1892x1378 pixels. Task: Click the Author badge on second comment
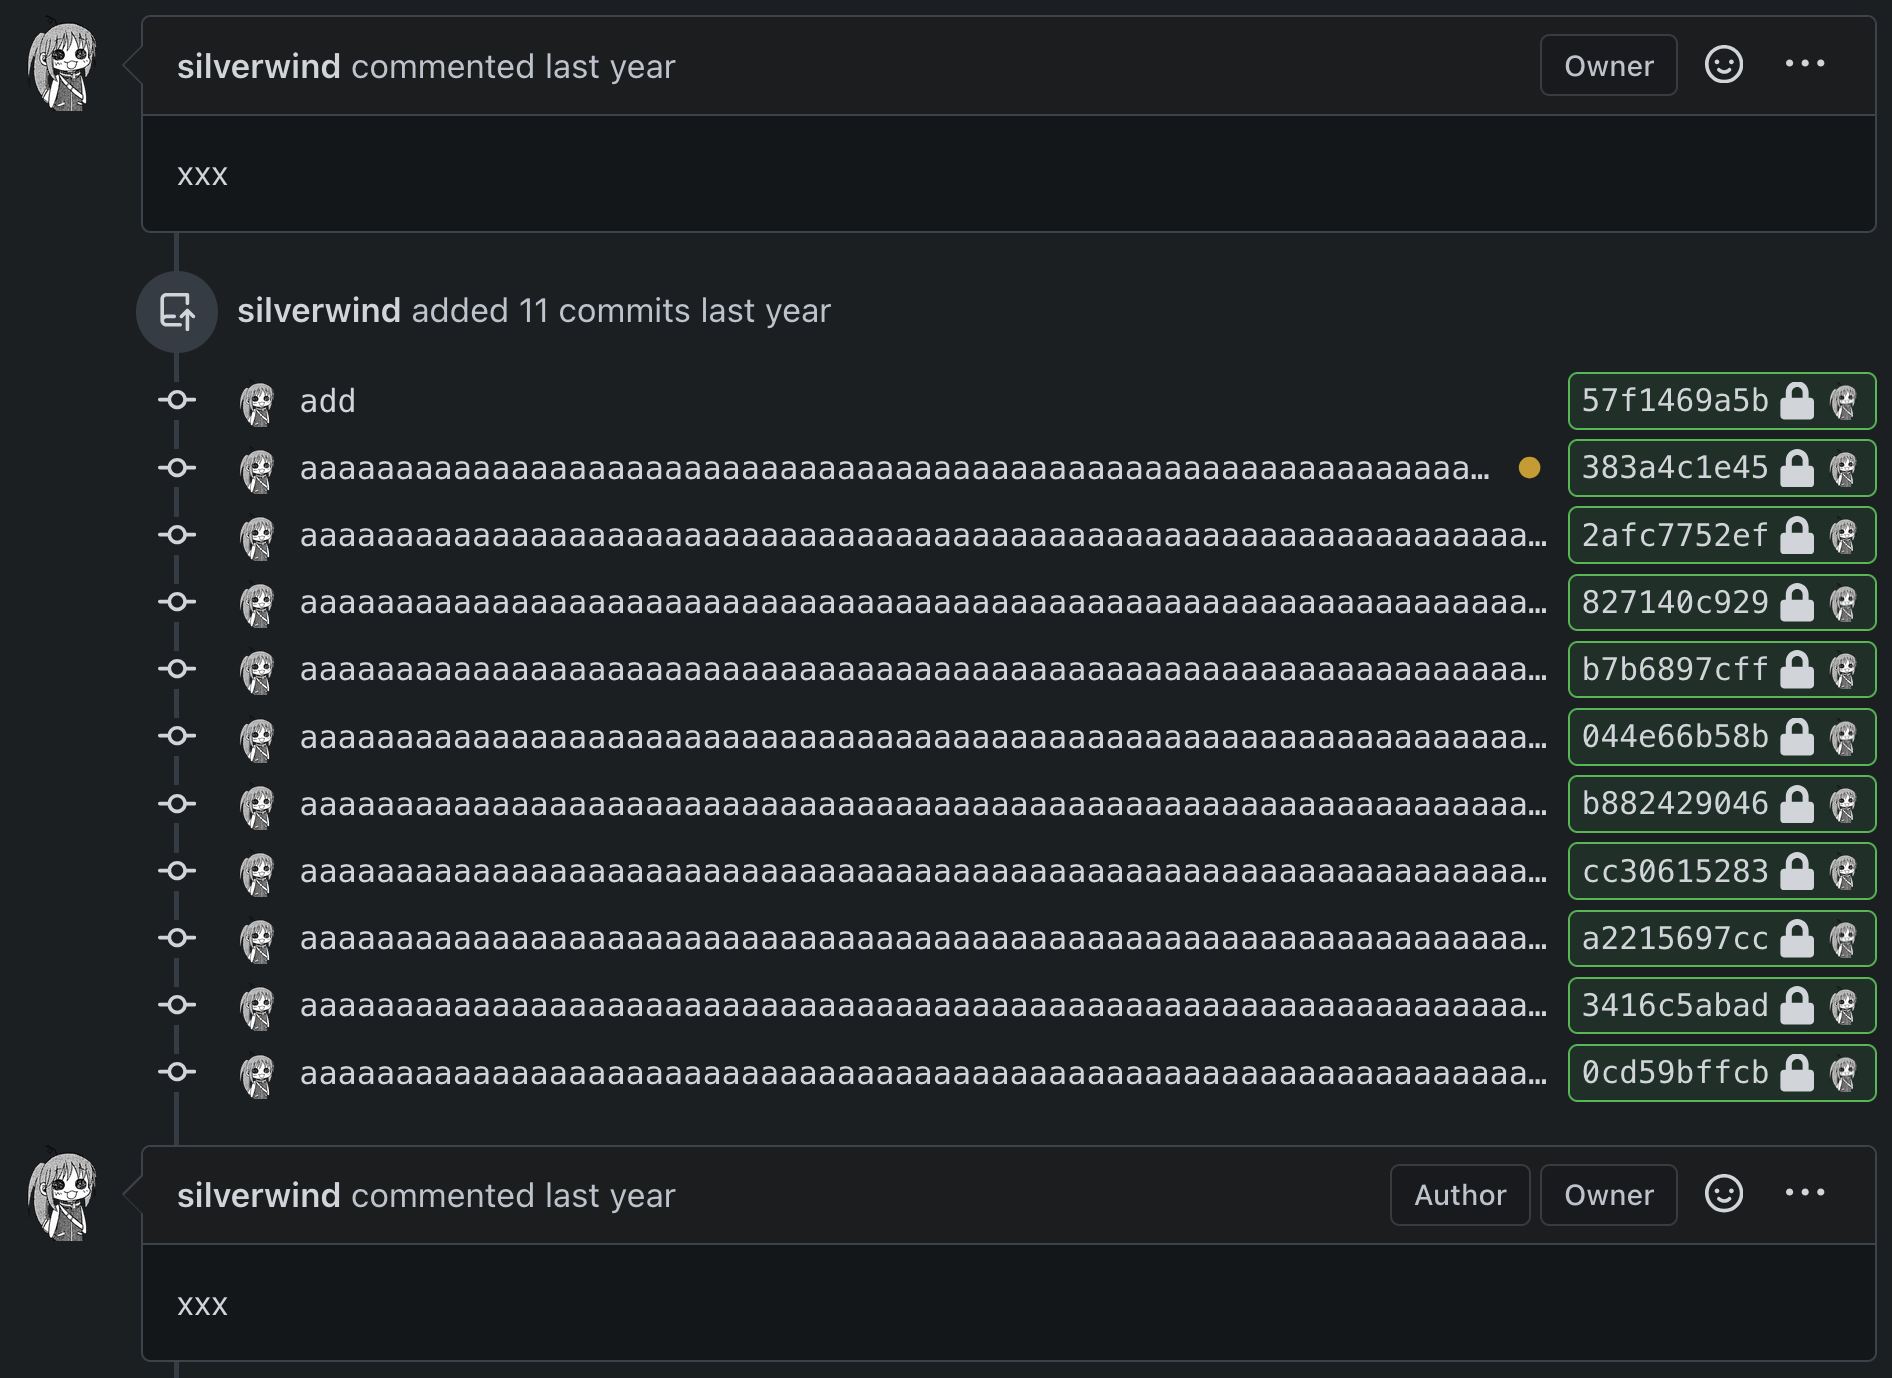coord(1459,1195)
